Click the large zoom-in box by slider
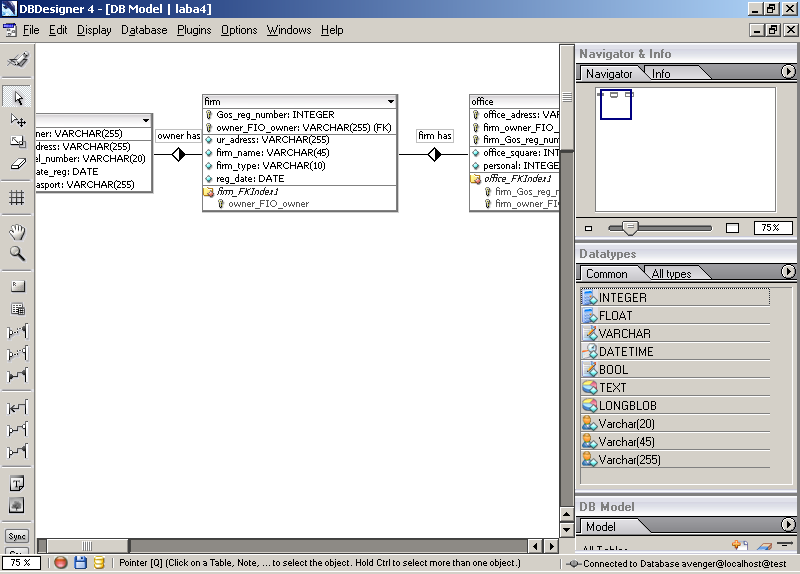This screenshot has width=800, height=574. tap(732, 228)
